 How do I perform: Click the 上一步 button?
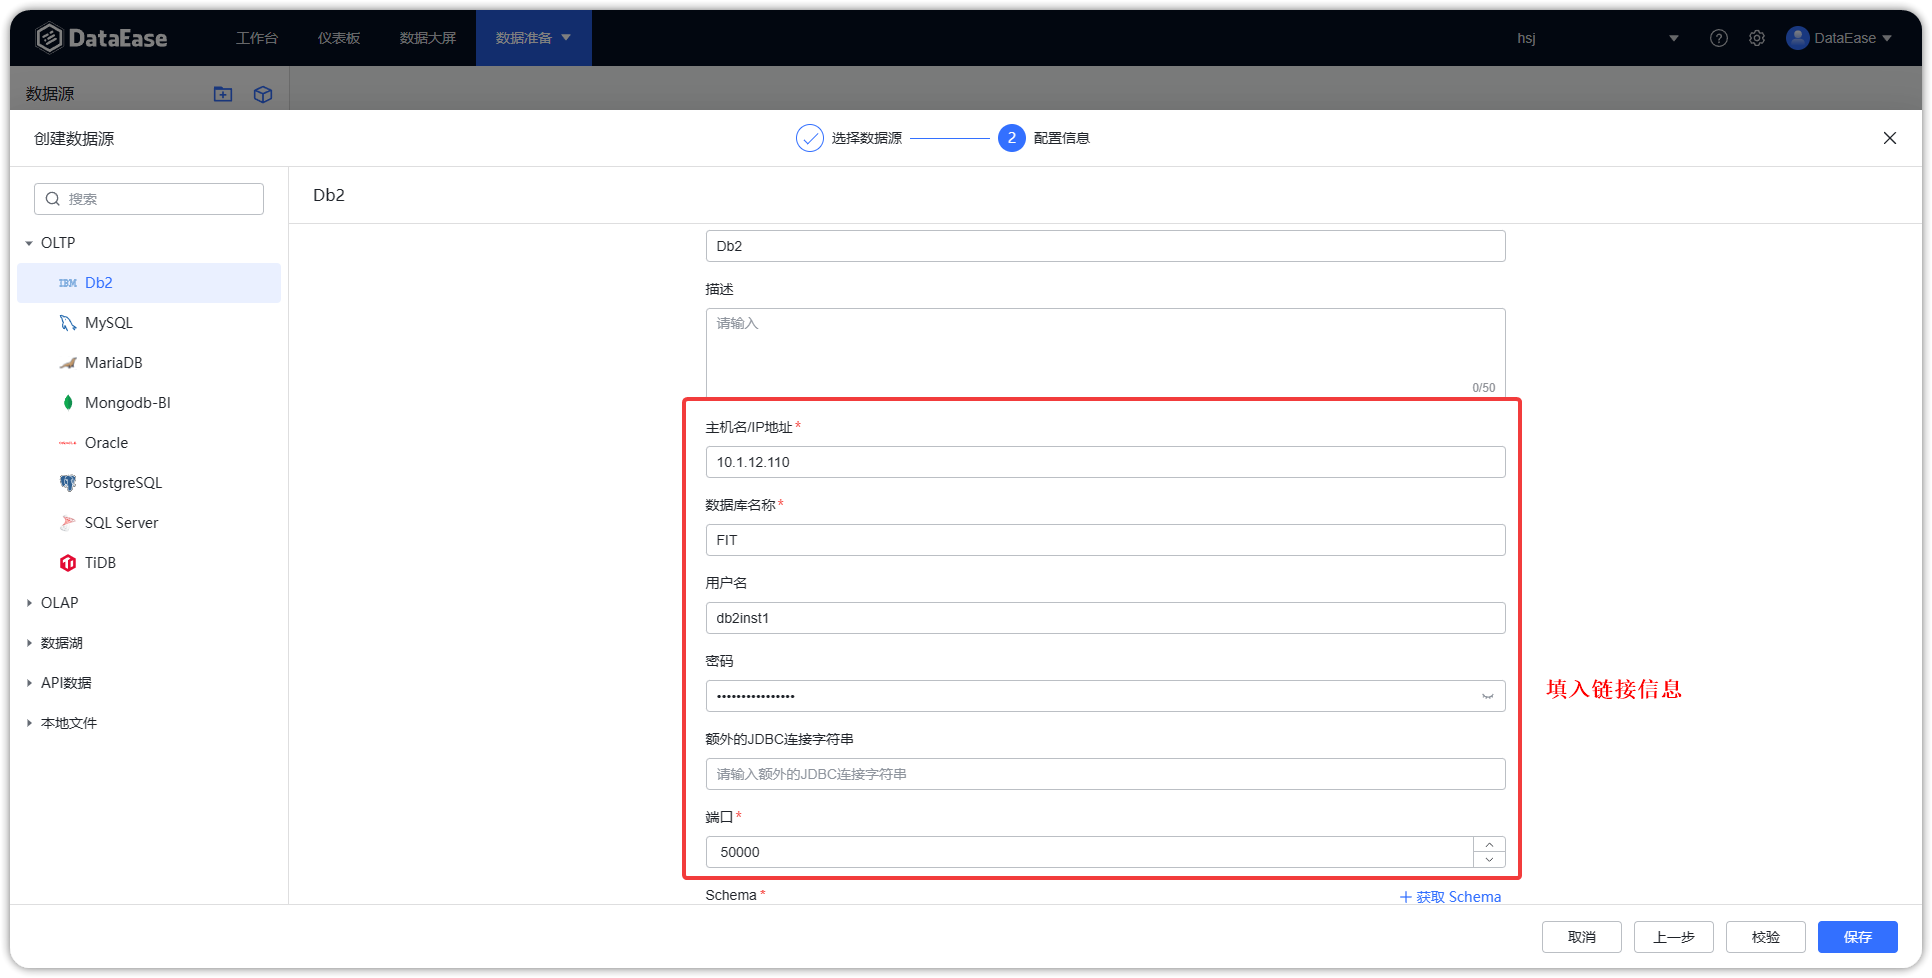tap(1673, 937)
